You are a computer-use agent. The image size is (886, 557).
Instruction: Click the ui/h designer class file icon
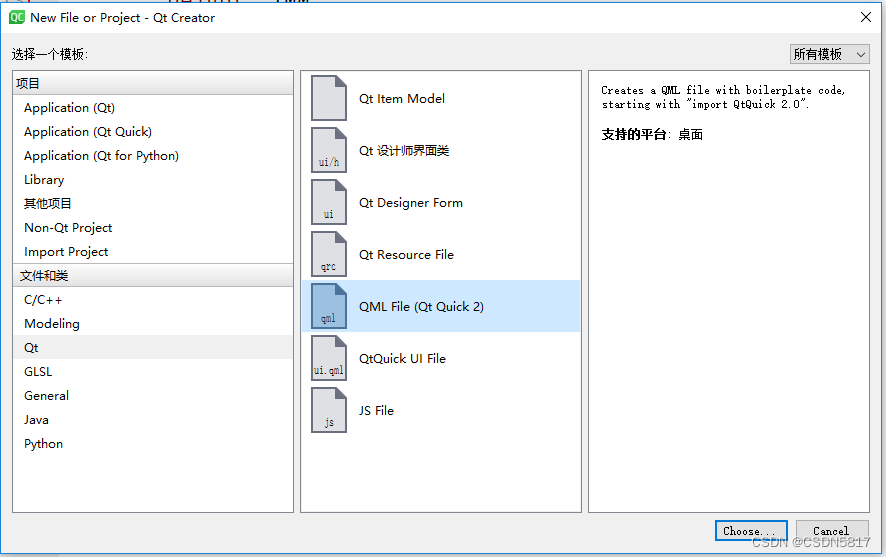coord(329,150)
